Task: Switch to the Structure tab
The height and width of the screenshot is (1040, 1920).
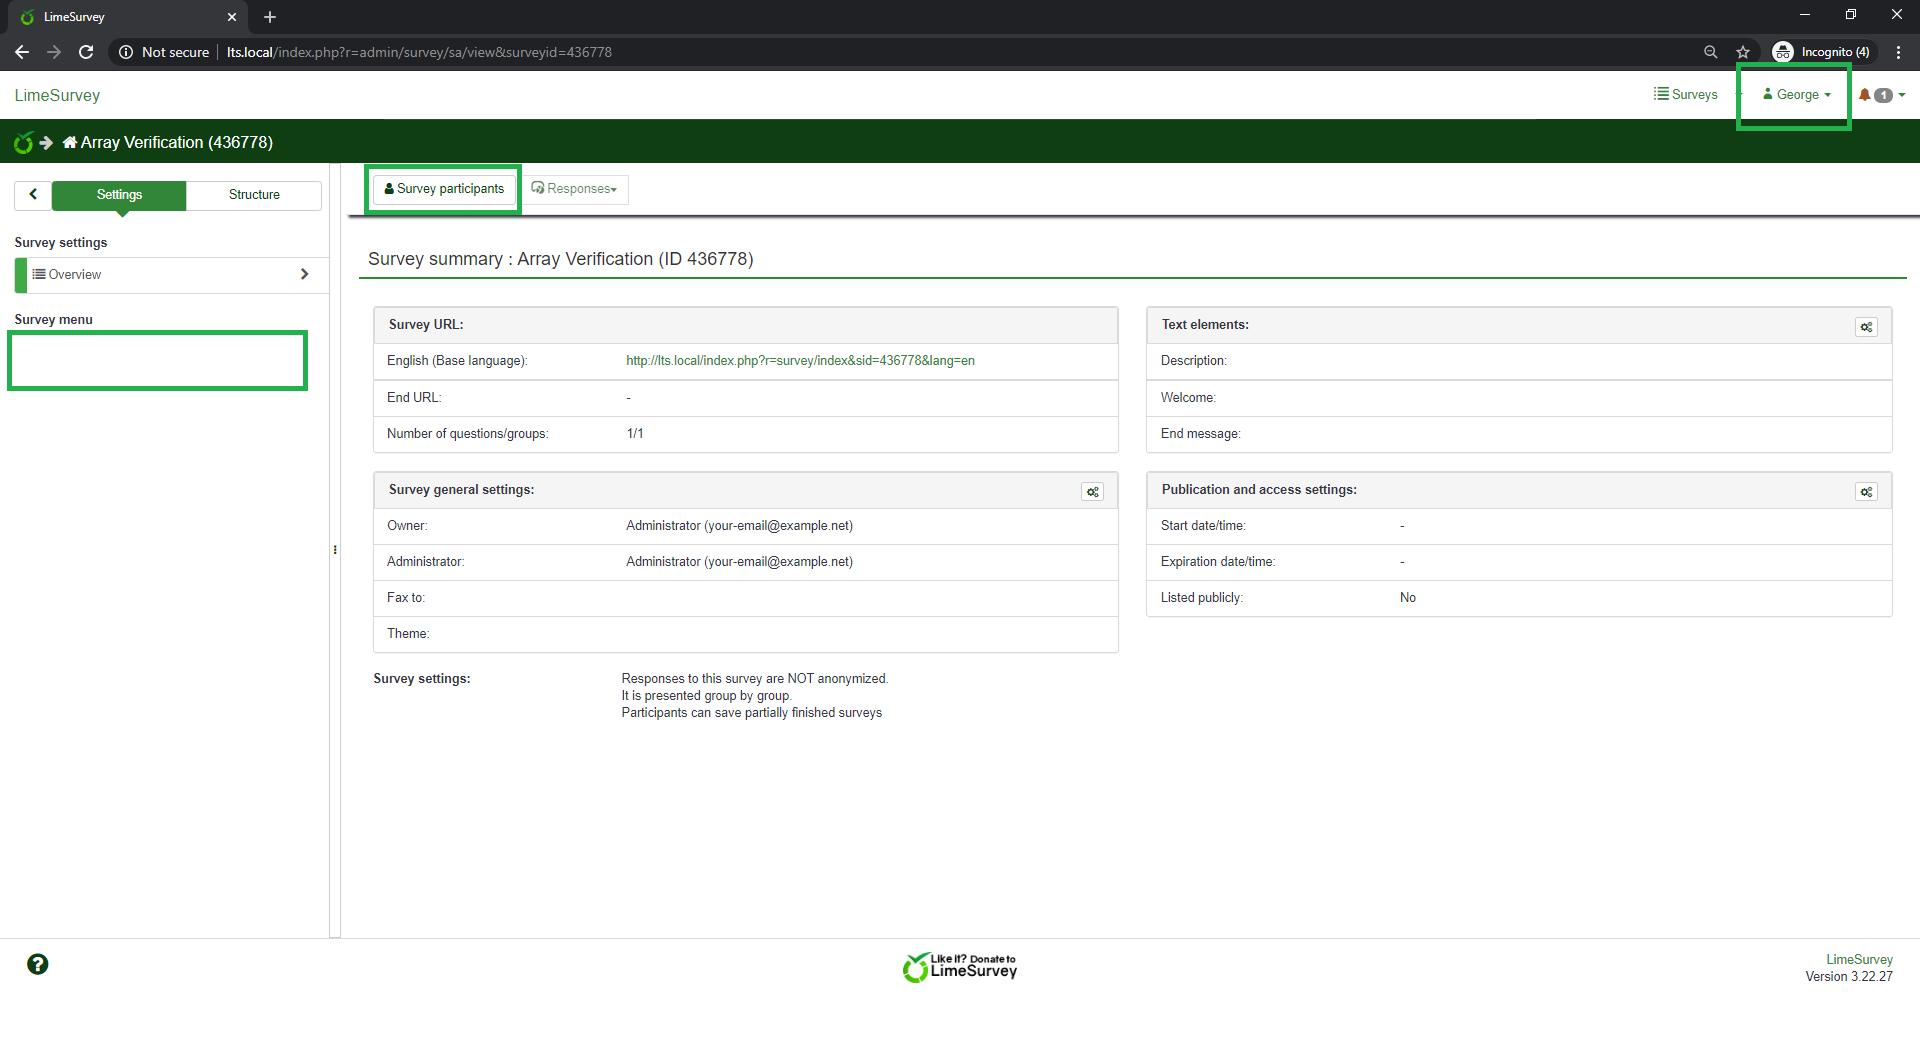Action: coord(254,195)
